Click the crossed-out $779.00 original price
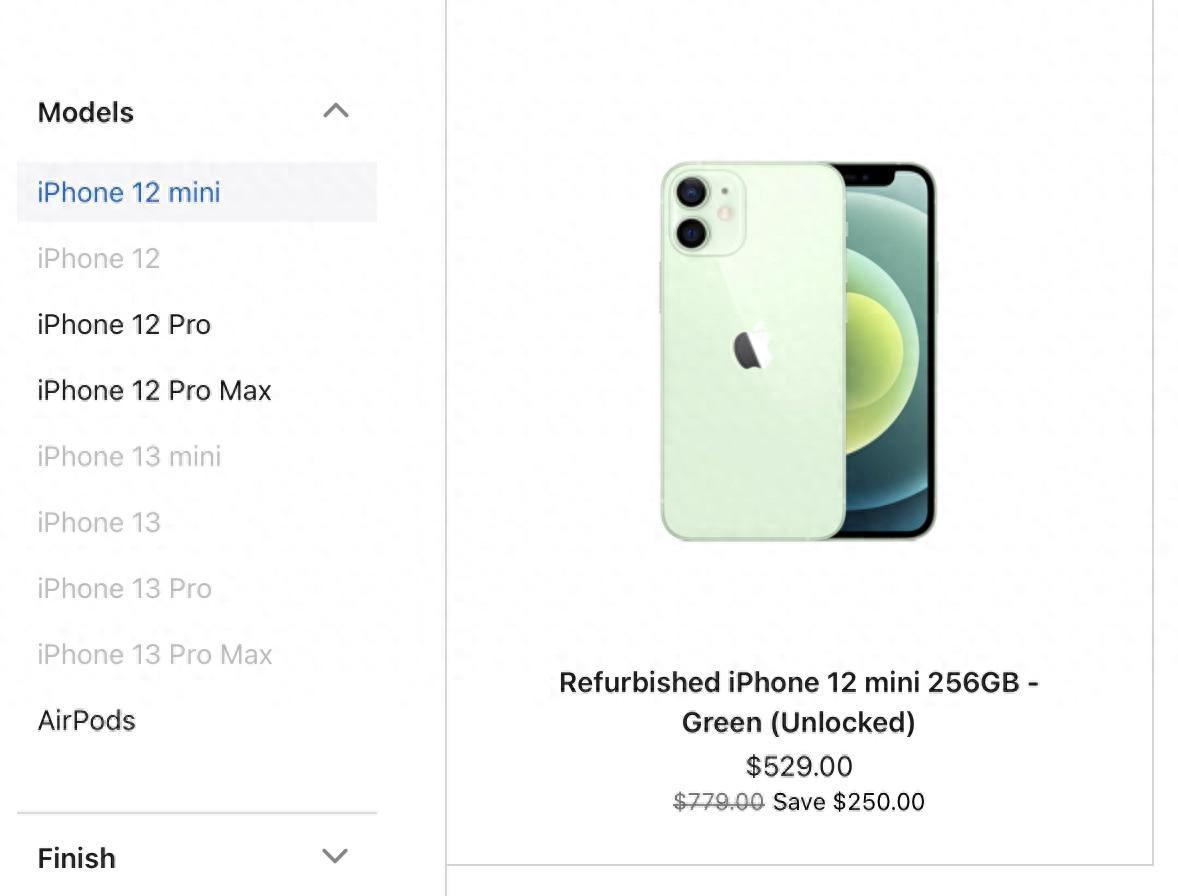 719,801
